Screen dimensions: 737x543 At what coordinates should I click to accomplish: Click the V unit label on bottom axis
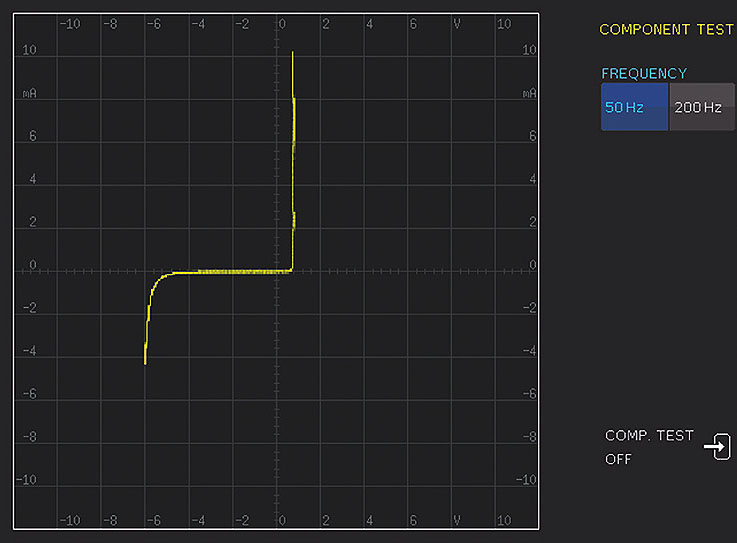click(457, 521)
